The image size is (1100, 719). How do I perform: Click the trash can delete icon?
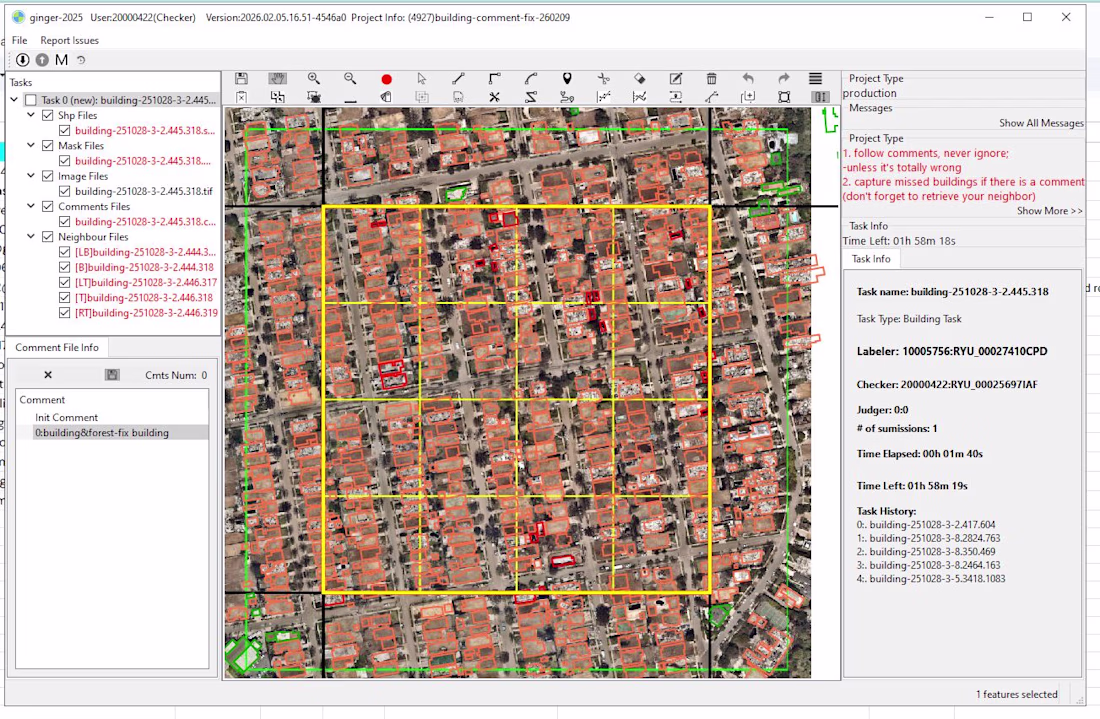(711, 79)
